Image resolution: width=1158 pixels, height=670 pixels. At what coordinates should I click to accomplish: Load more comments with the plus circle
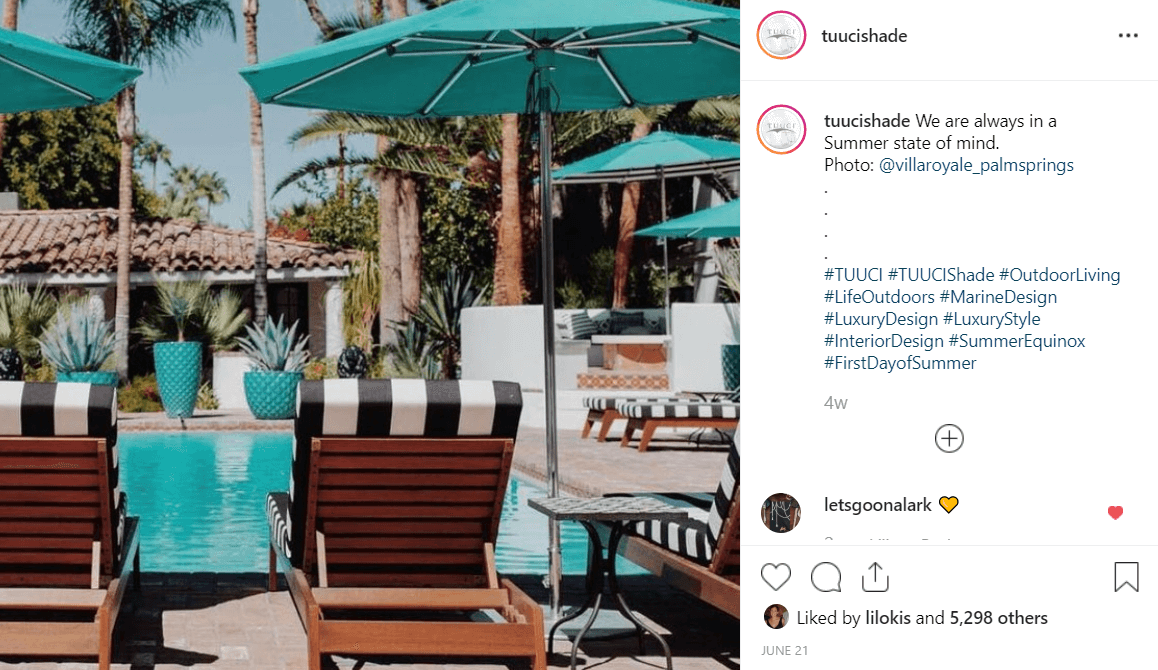pyautogui.click(x=949, y=438)
